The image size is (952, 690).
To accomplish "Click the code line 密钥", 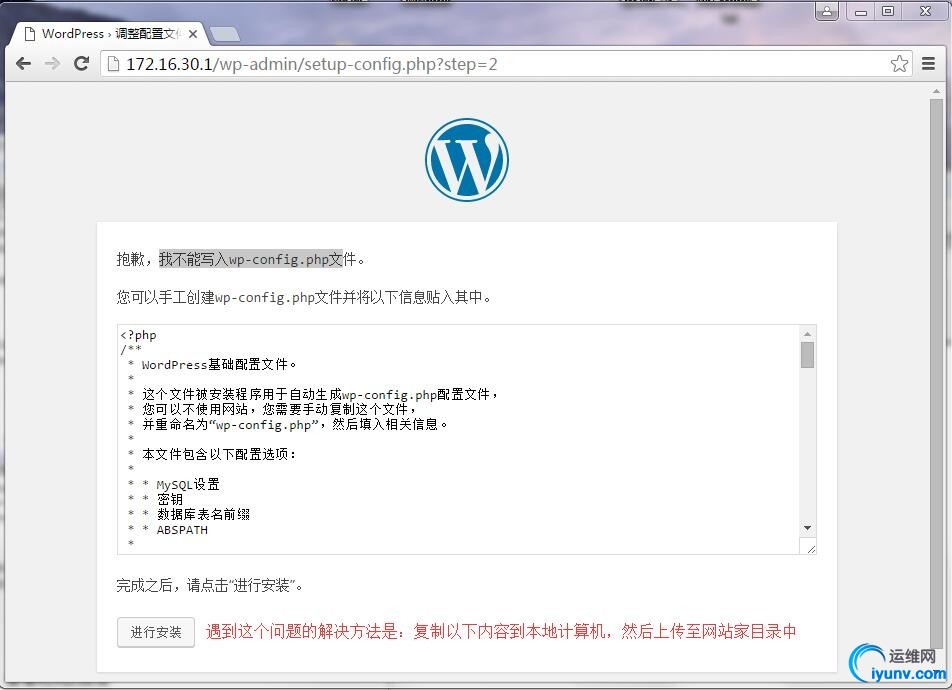I will click(169, 499).
